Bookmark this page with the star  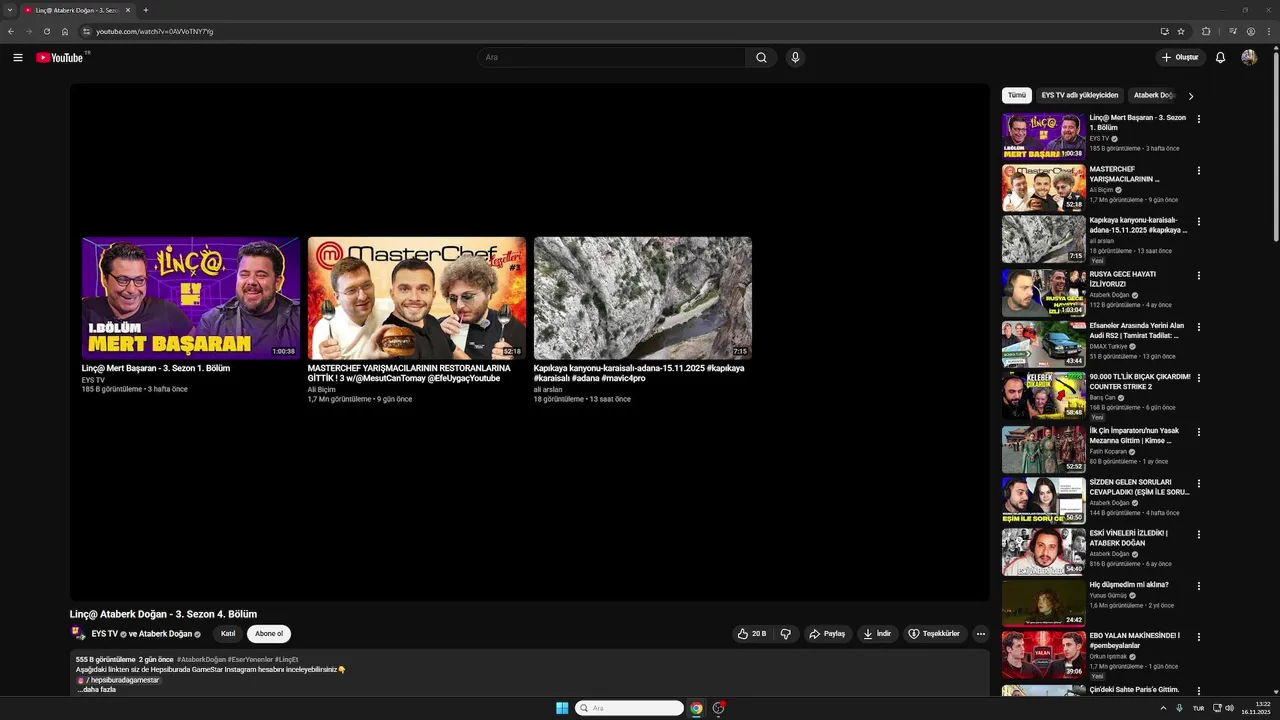1181,31
